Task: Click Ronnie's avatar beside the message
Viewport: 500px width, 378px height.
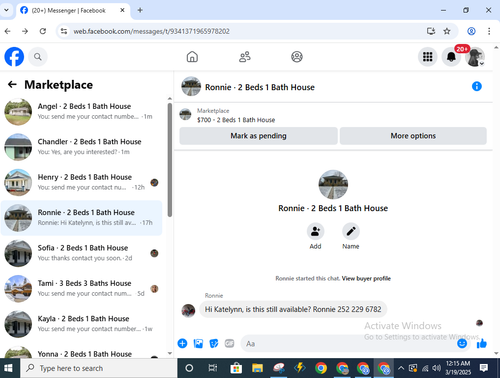Action: pos(188,310)
